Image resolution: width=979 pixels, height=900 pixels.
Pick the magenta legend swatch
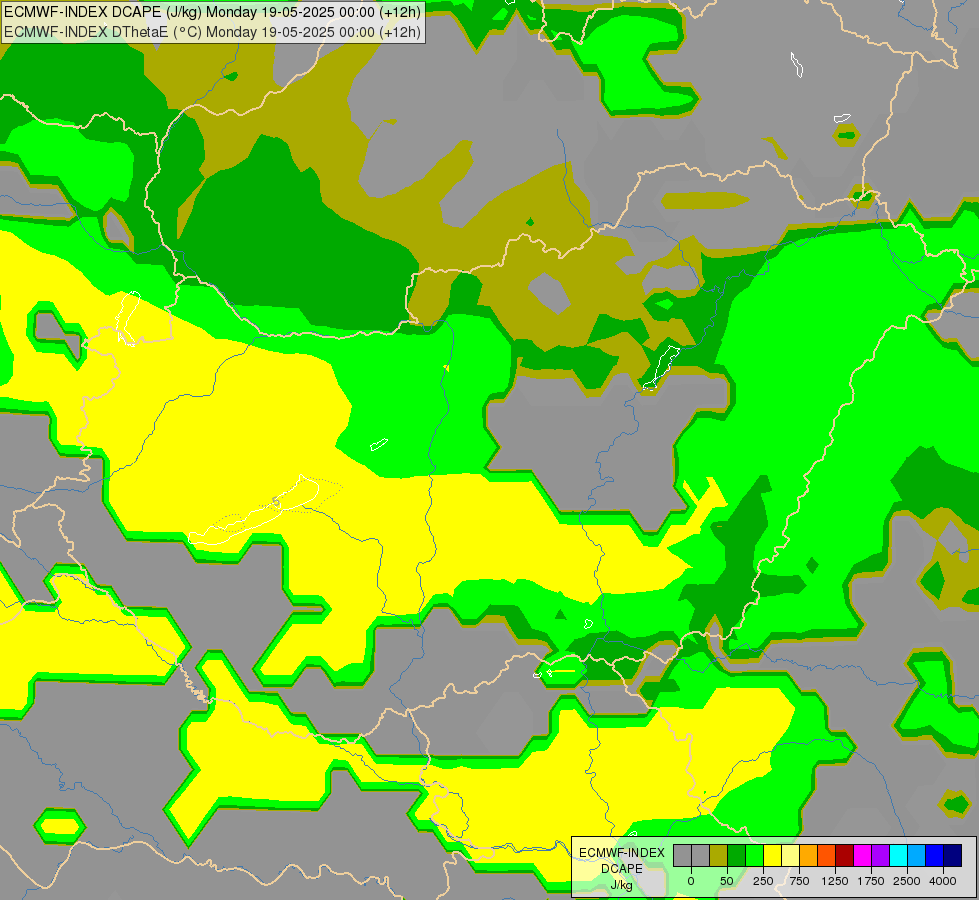(x=862, y=855)
